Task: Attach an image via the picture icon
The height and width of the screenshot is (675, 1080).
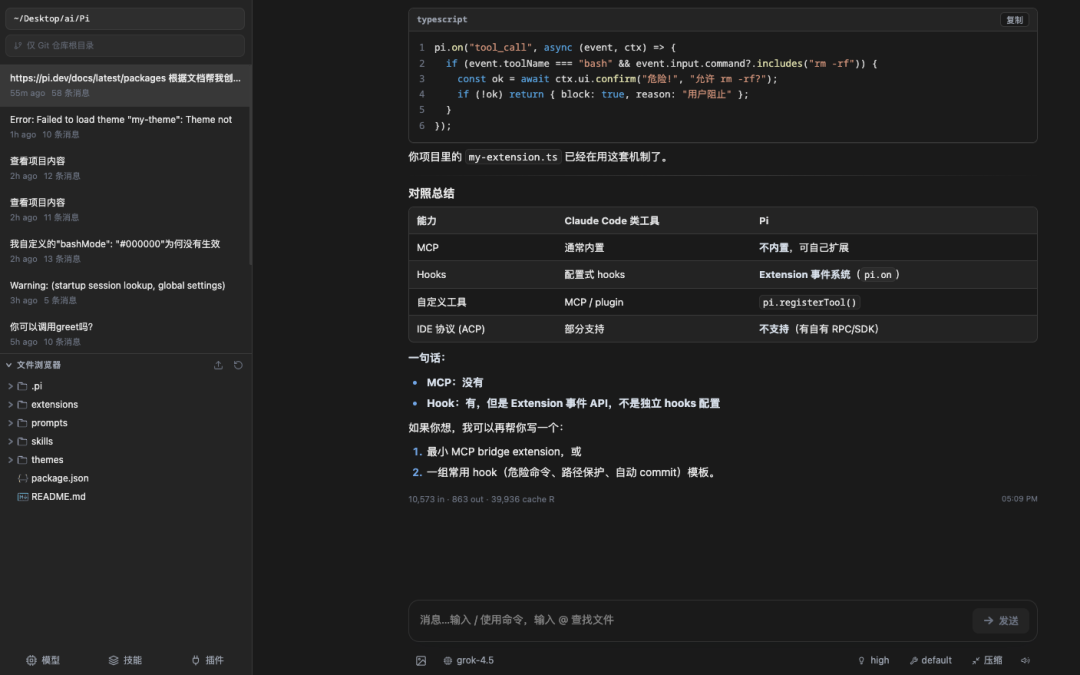Action: 421,661
